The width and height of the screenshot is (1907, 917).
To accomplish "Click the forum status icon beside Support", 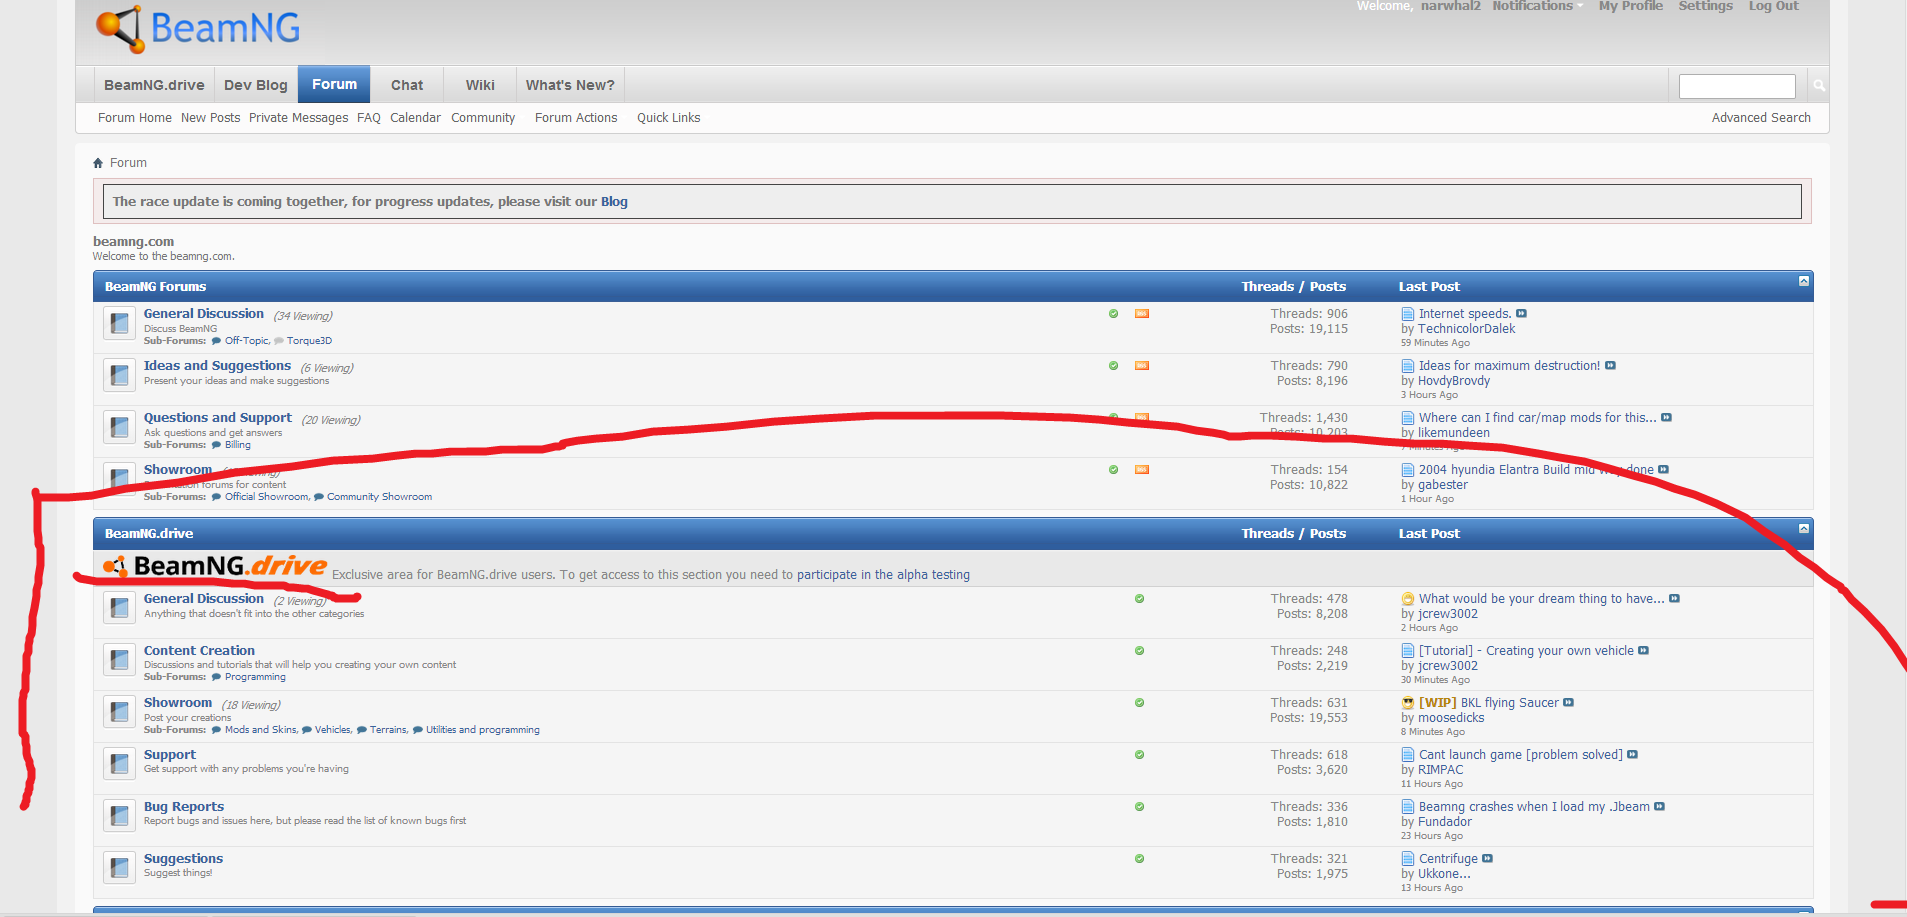I will pos(119,764).
